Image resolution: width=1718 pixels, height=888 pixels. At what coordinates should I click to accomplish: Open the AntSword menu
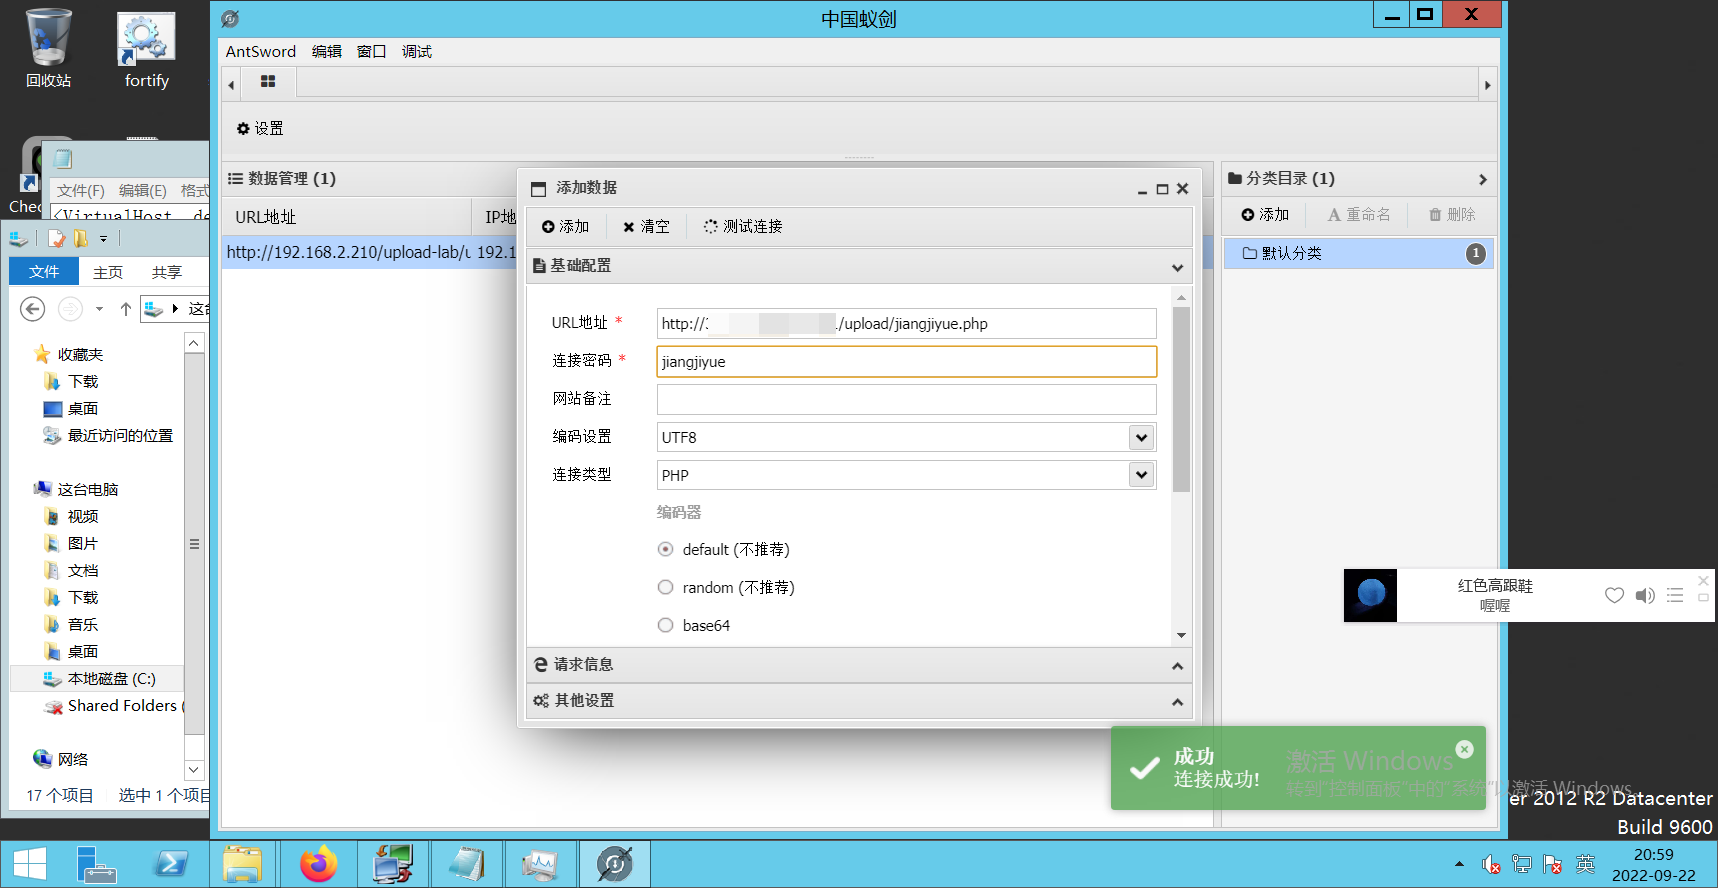pos(260,52)
